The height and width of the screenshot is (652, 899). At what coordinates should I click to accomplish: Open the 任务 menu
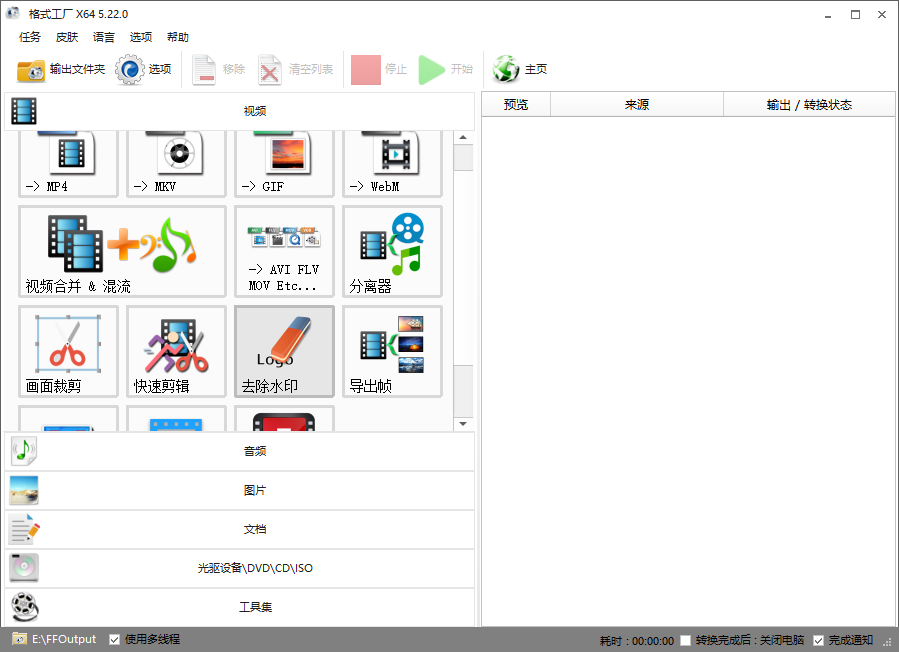coord(30,37)
